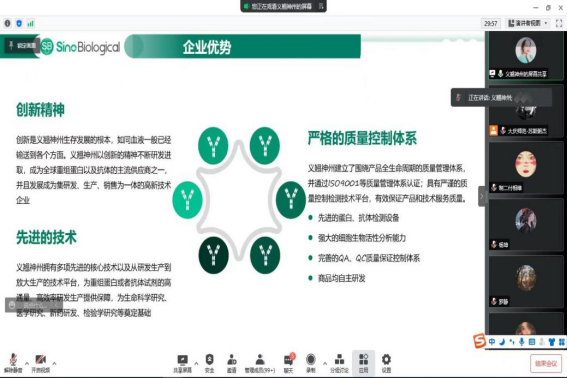The image size is (567, 378).
Task: Click the 邀请 invite icon
Action: [231, 363]
